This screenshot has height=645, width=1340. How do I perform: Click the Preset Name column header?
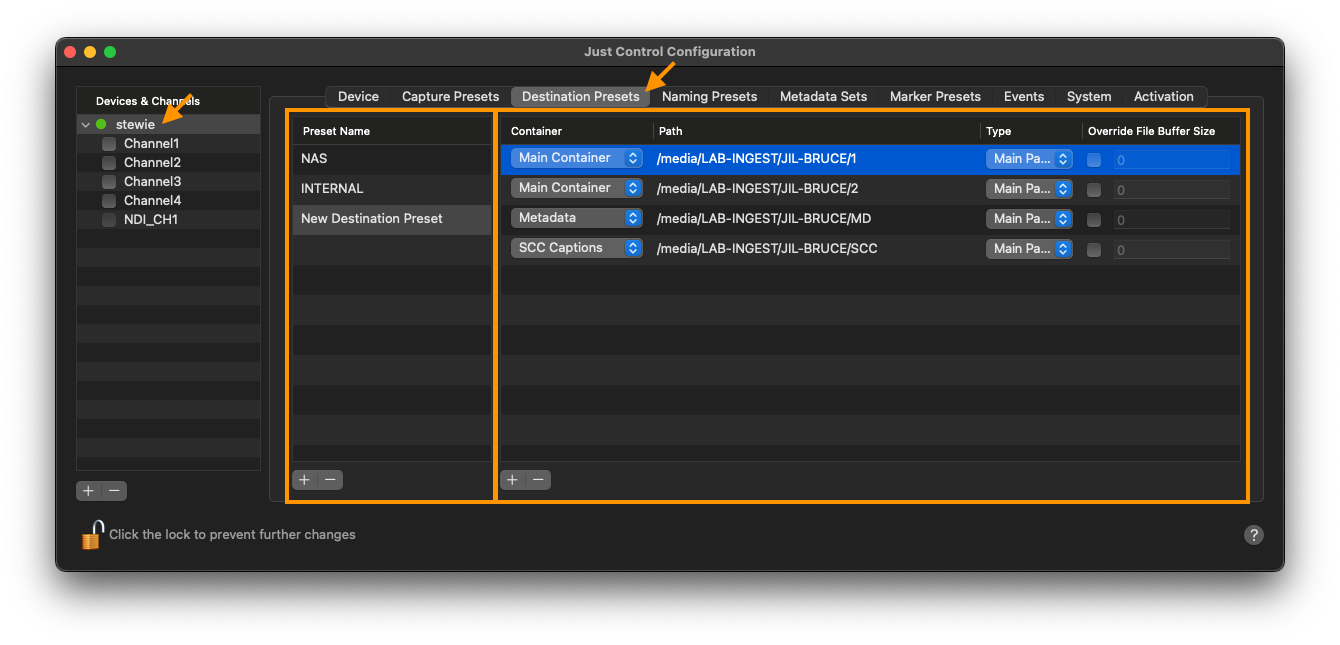click(392, 131)
